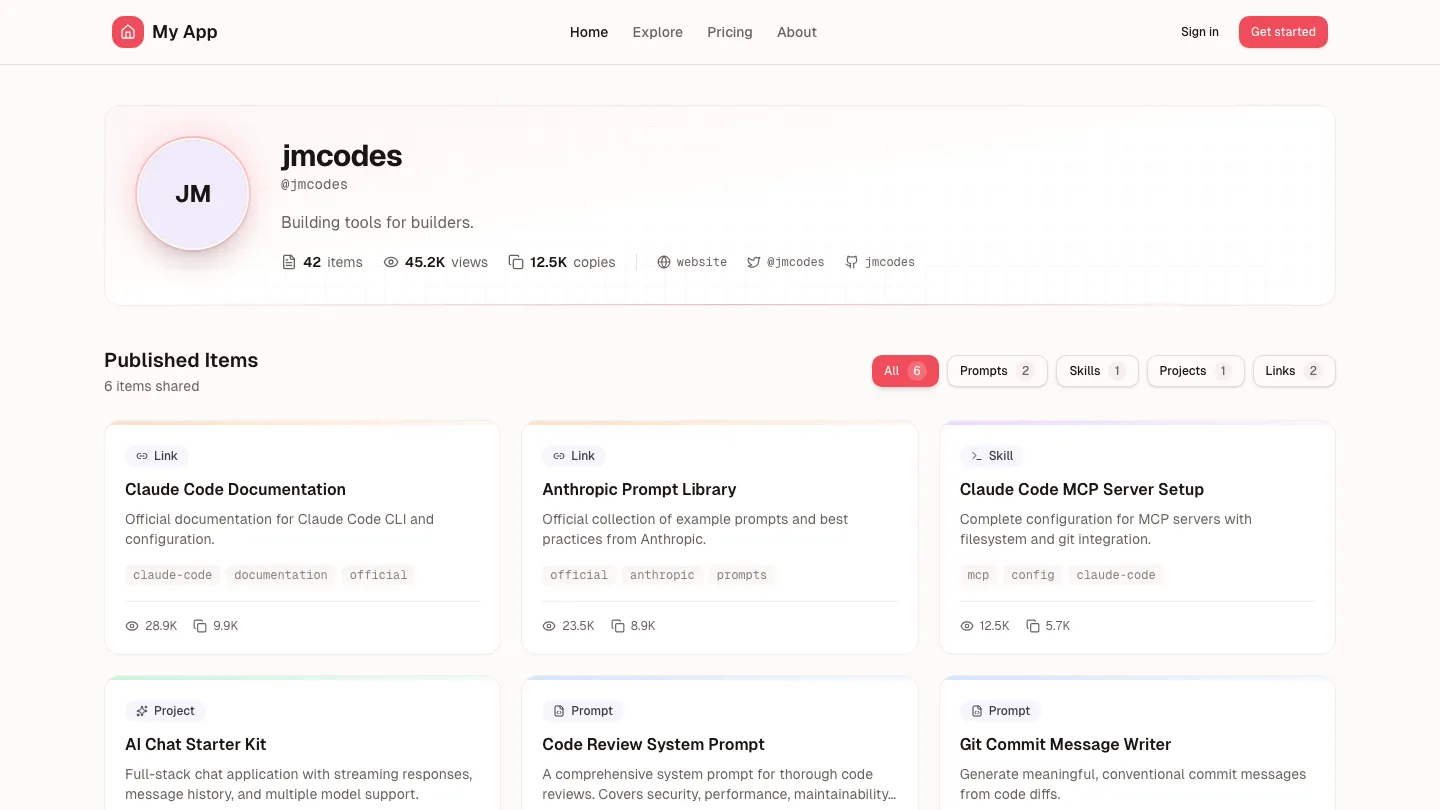Open the Explore page

(658, 32)
